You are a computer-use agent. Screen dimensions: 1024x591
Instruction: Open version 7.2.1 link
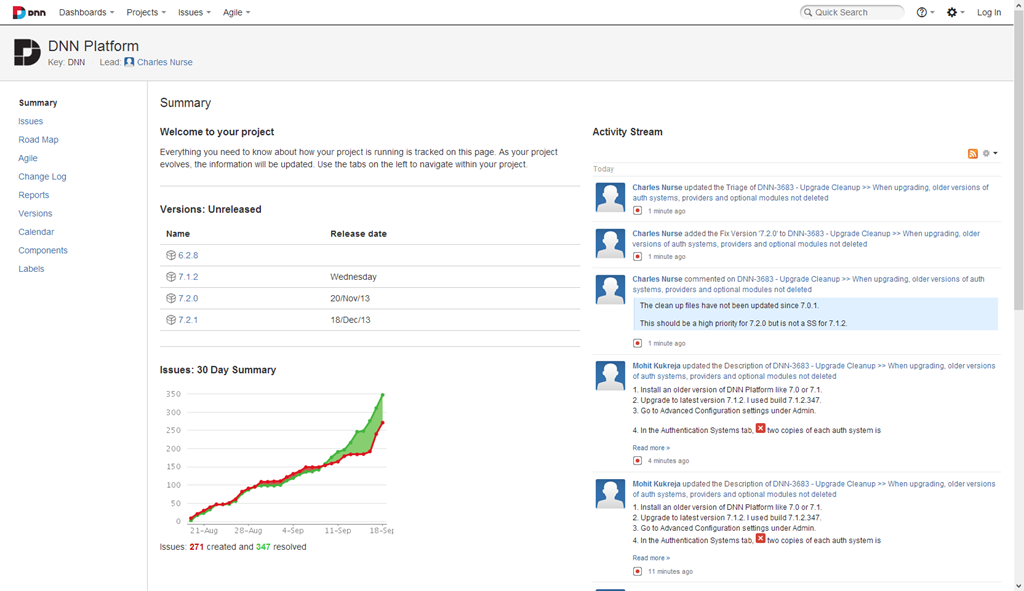[x=188, y=320]
